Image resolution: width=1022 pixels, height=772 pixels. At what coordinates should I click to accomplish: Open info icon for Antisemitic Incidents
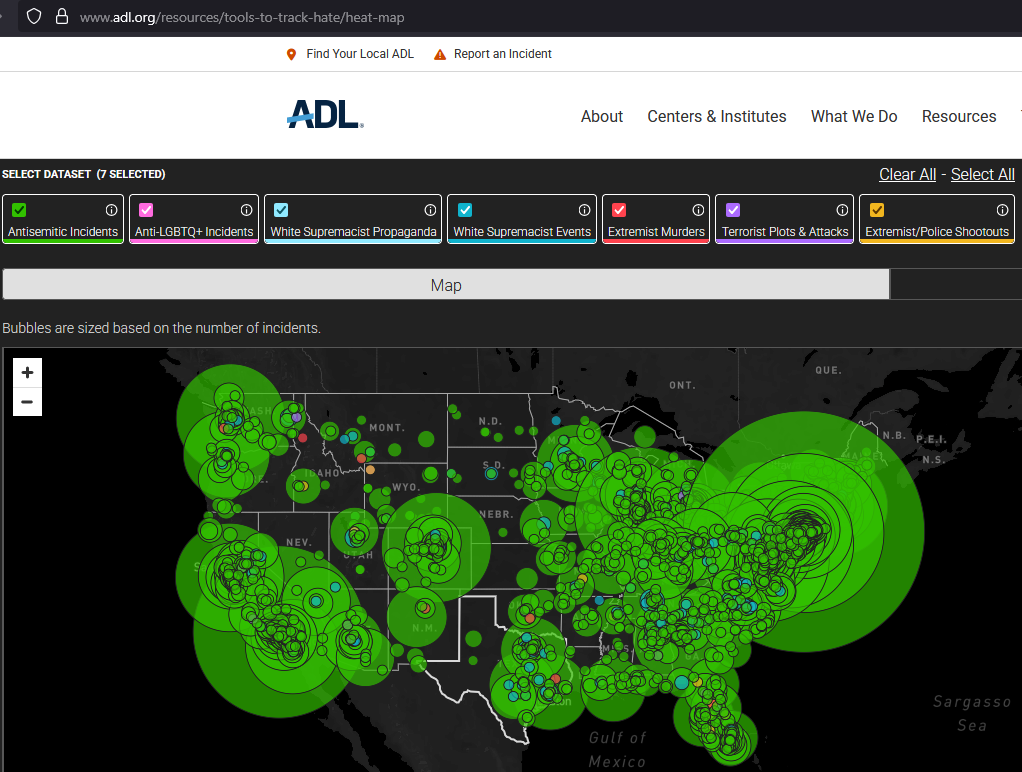[111, 210]
